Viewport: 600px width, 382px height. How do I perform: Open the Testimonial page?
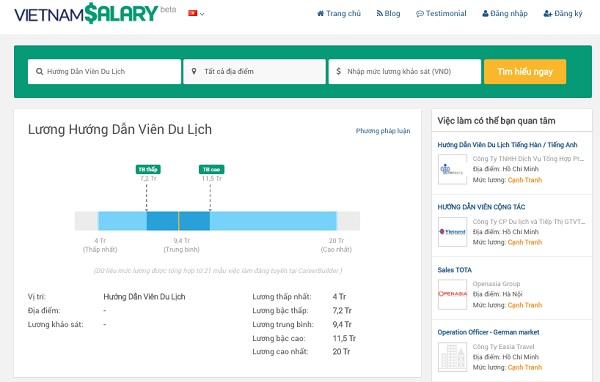[441, 13]
